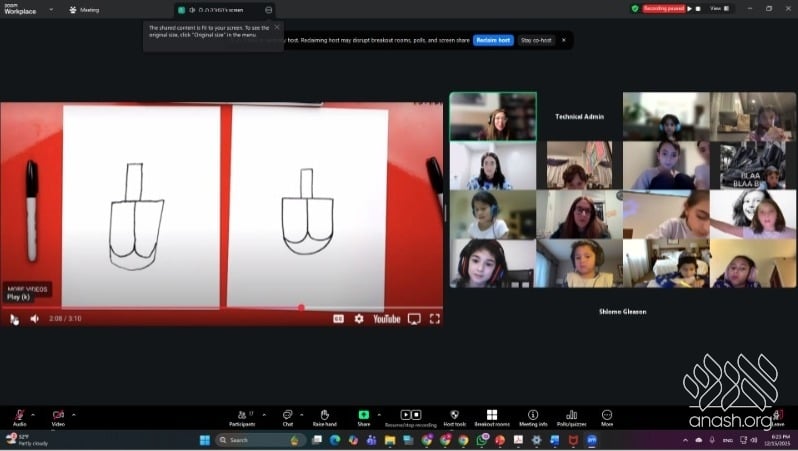Open the Participants panel
This screenshot has width=798, height=451.
coord(241,414)
